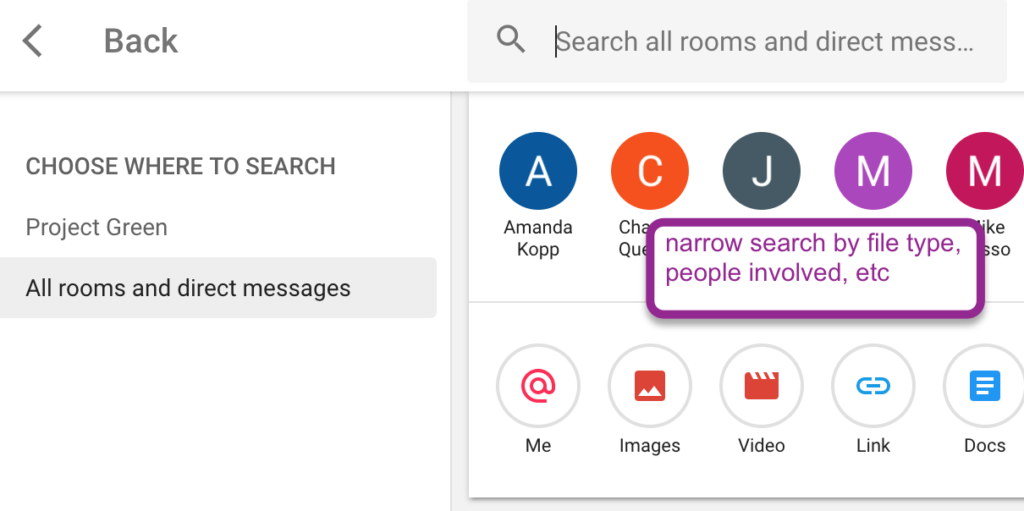
Task: Focus the search all rooms input field
Action: click(765, 42)
